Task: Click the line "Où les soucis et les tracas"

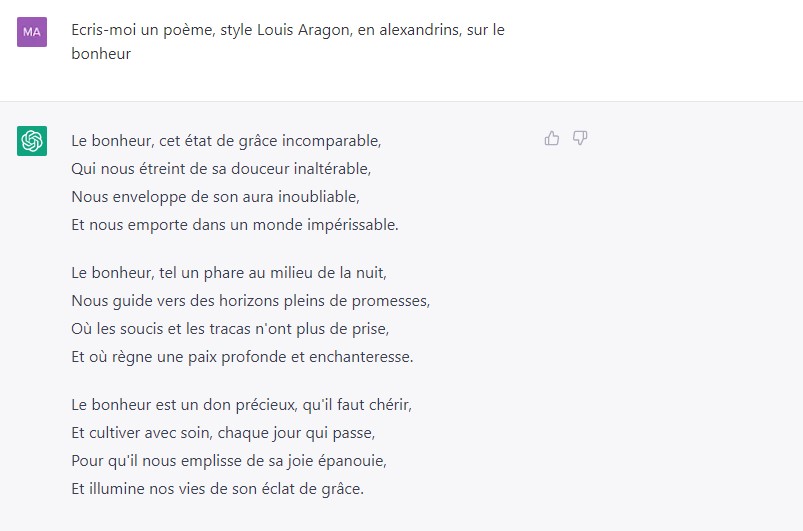Action: point(230,328)
